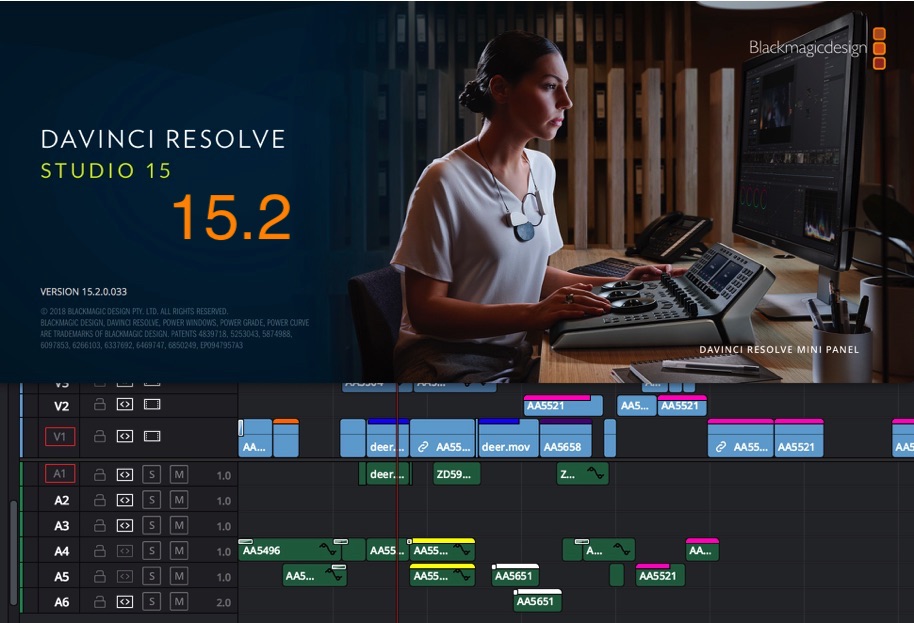Viewport: 914px width, 623px height.
Task: Mute the A4 audio track
Action: 179,551
